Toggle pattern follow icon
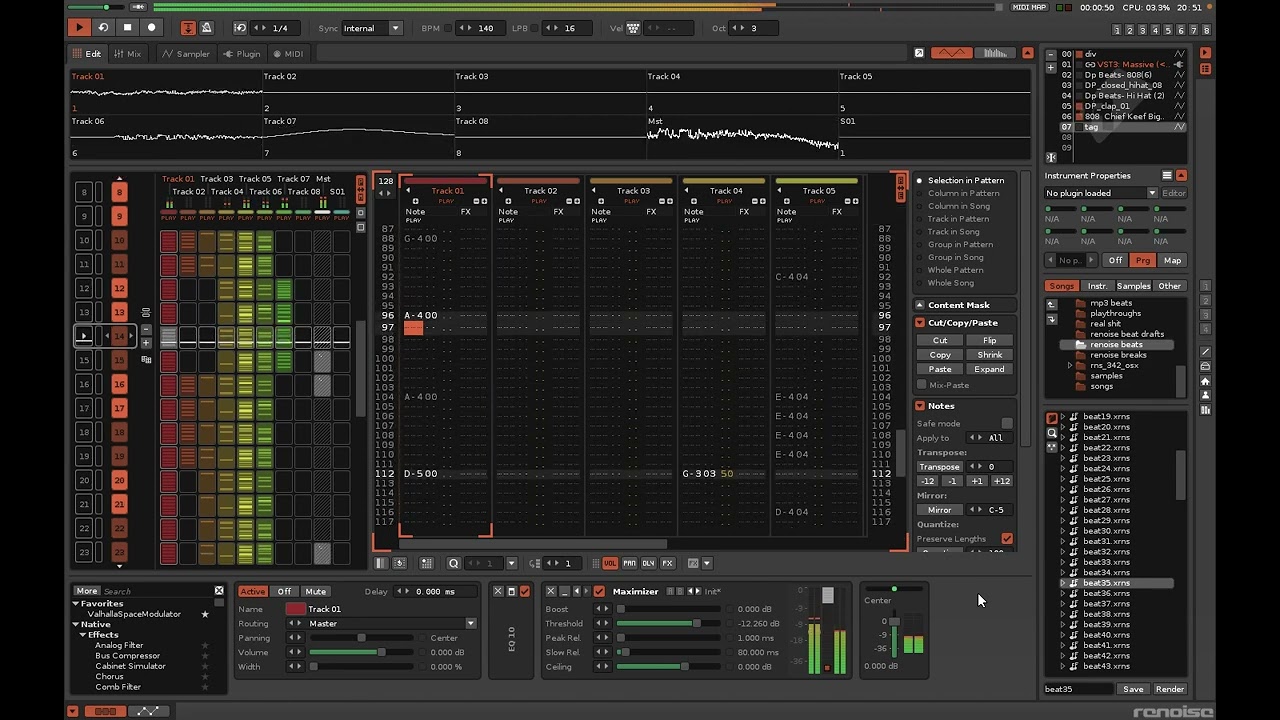Viewport: 1280px width, 720px height. coord(187,28)
